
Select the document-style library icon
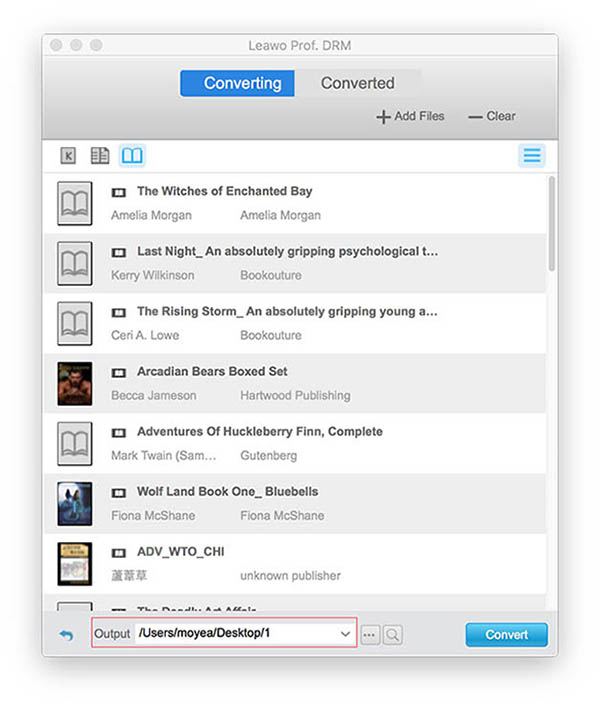click(x=100, y=156)
